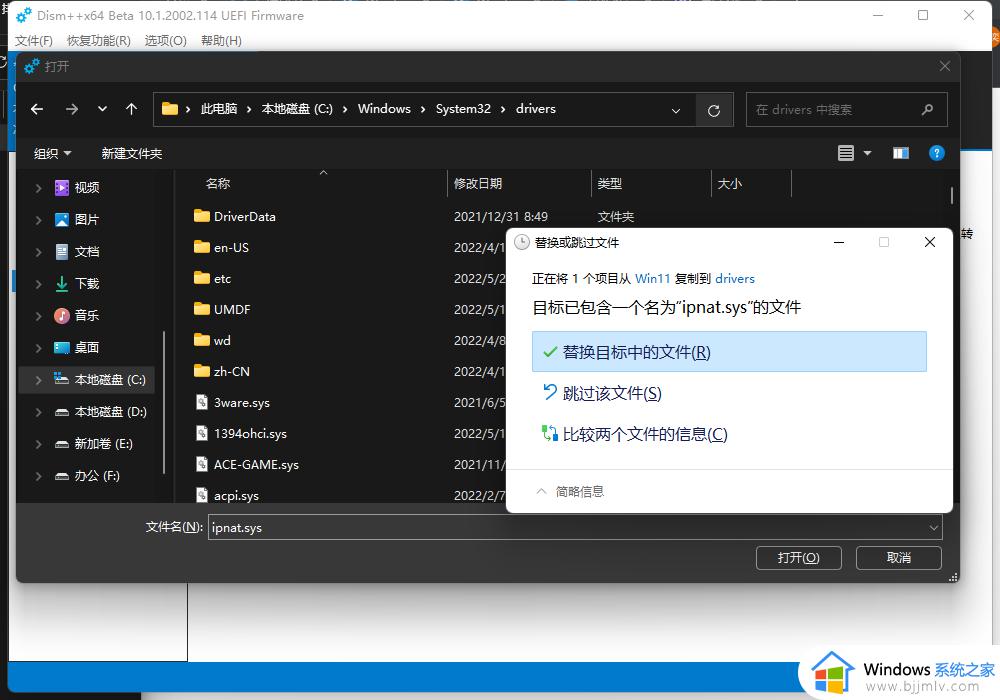Viewport: 1000px width, 700px height.
Task: Select the 1394ohci.sys file icon
Action: (202, 434)
